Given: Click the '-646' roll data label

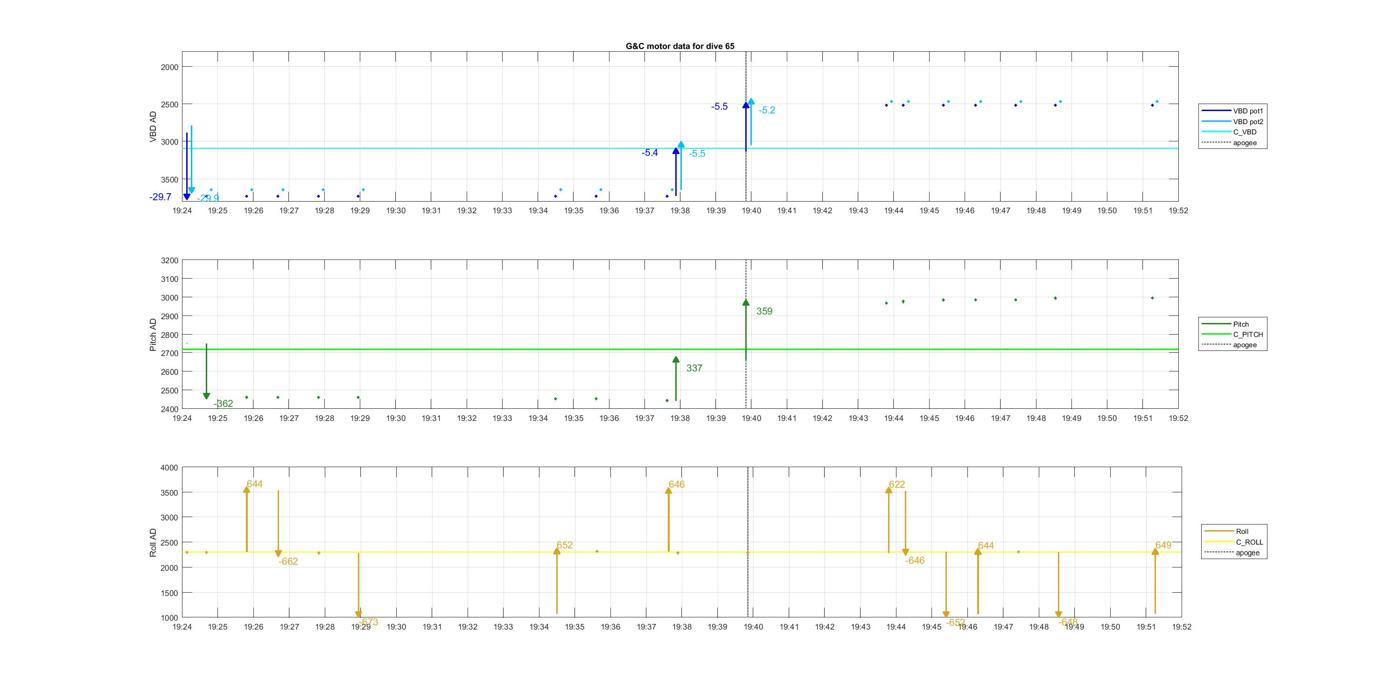Looking at the screenshot, I should 915,561.
